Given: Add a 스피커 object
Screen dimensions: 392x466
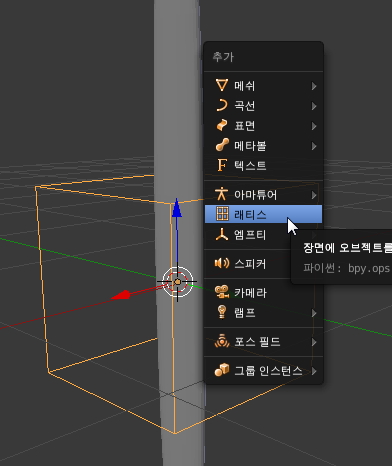Looking at the screenshot, I should [x=248, y=264].
